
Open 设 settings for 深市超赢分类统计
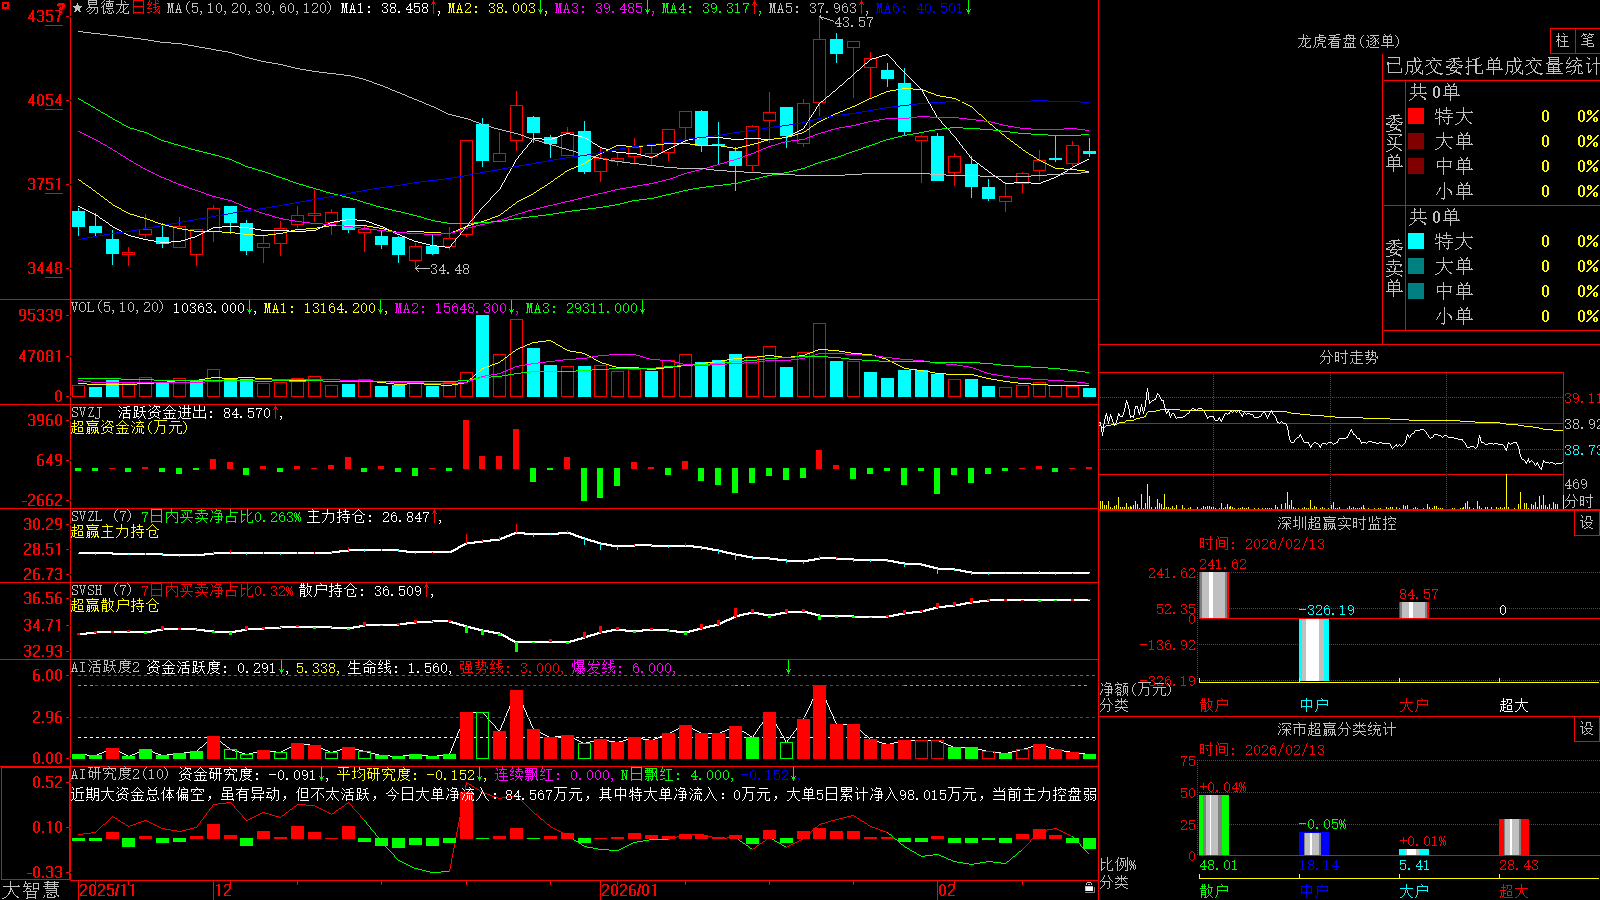1587,729
